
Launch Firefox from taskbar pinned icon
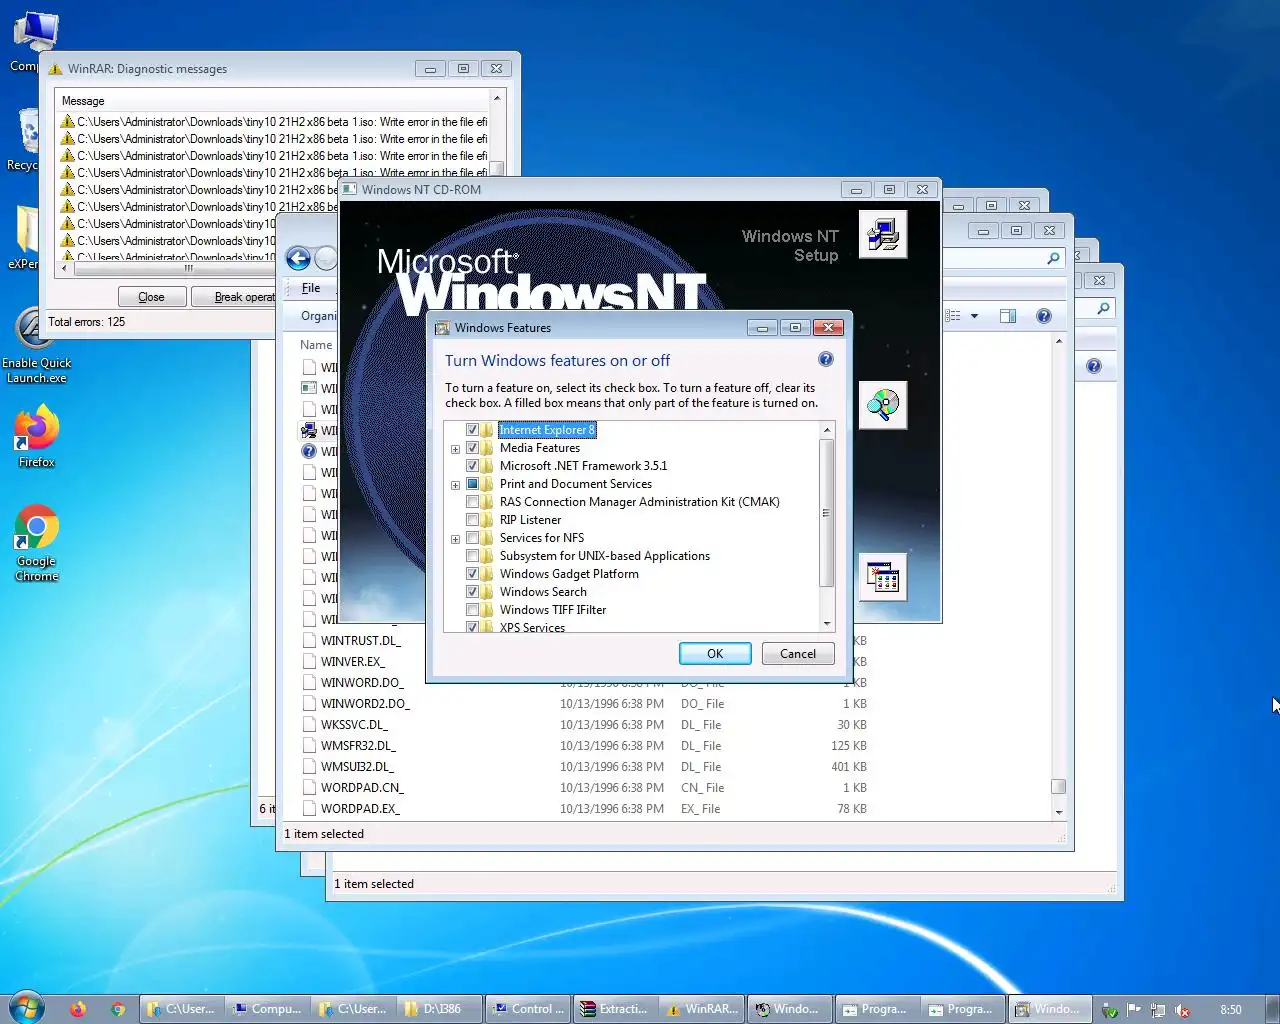[x=78, y=1009]
